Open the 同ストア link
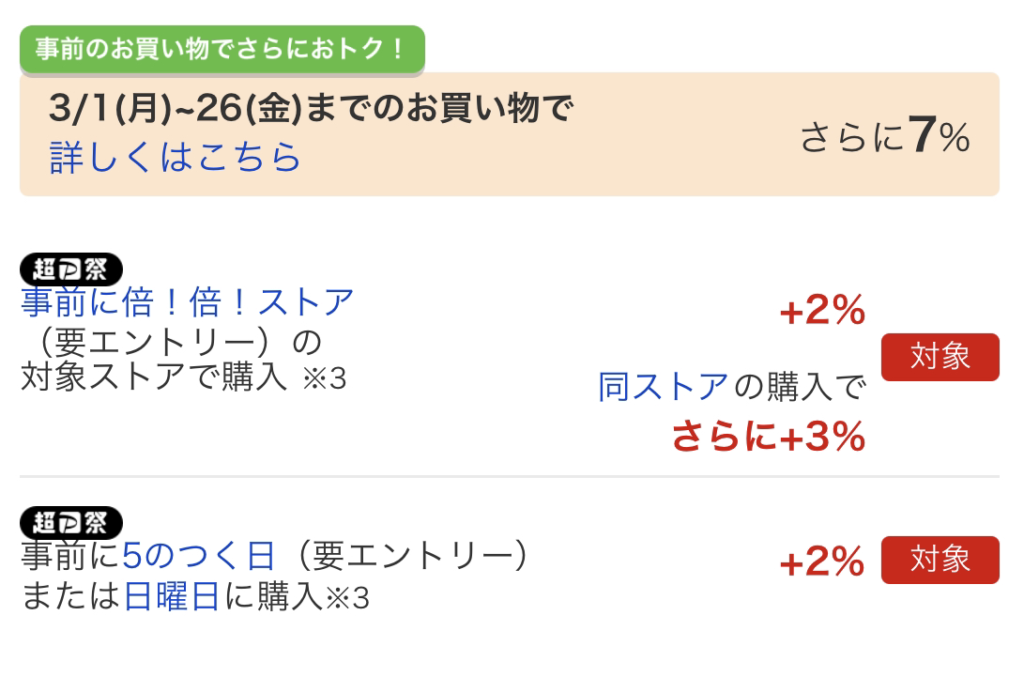The height and width of the screenshot is (677, 1024). pyautogui.click(x=663, y=386)
